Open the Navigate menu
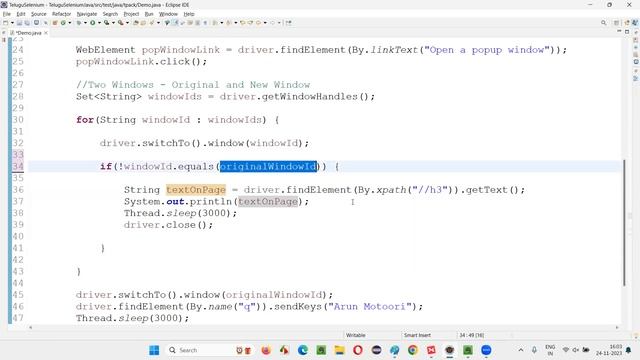640x360 pixels. tap(87, 14)
